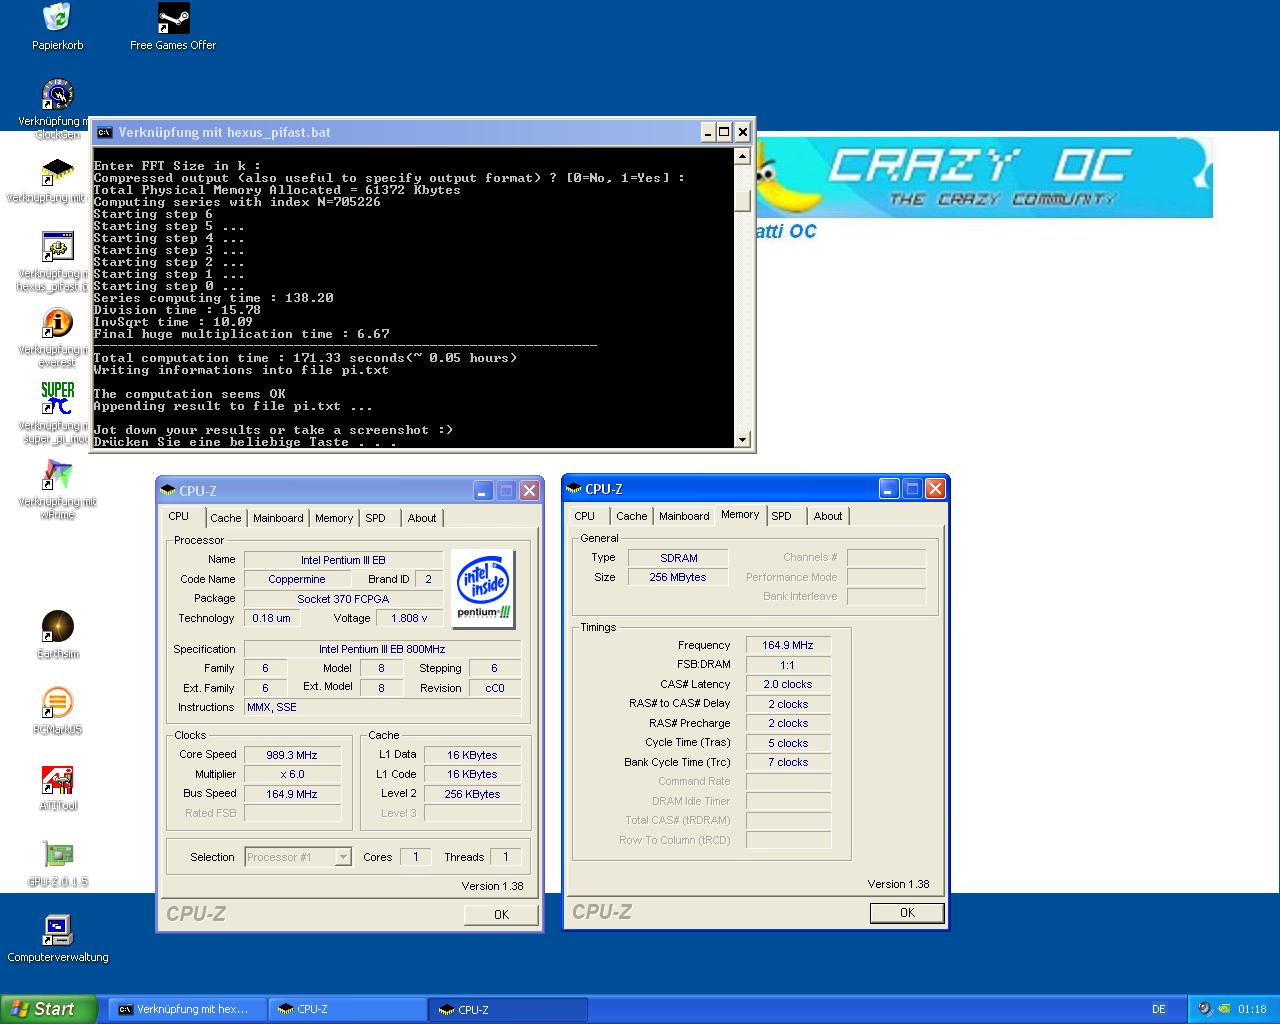The height and width of the screenshot is (1024, 1280).
Task: Switch to Memory tab in left CPU-Z
Action: 334,518
